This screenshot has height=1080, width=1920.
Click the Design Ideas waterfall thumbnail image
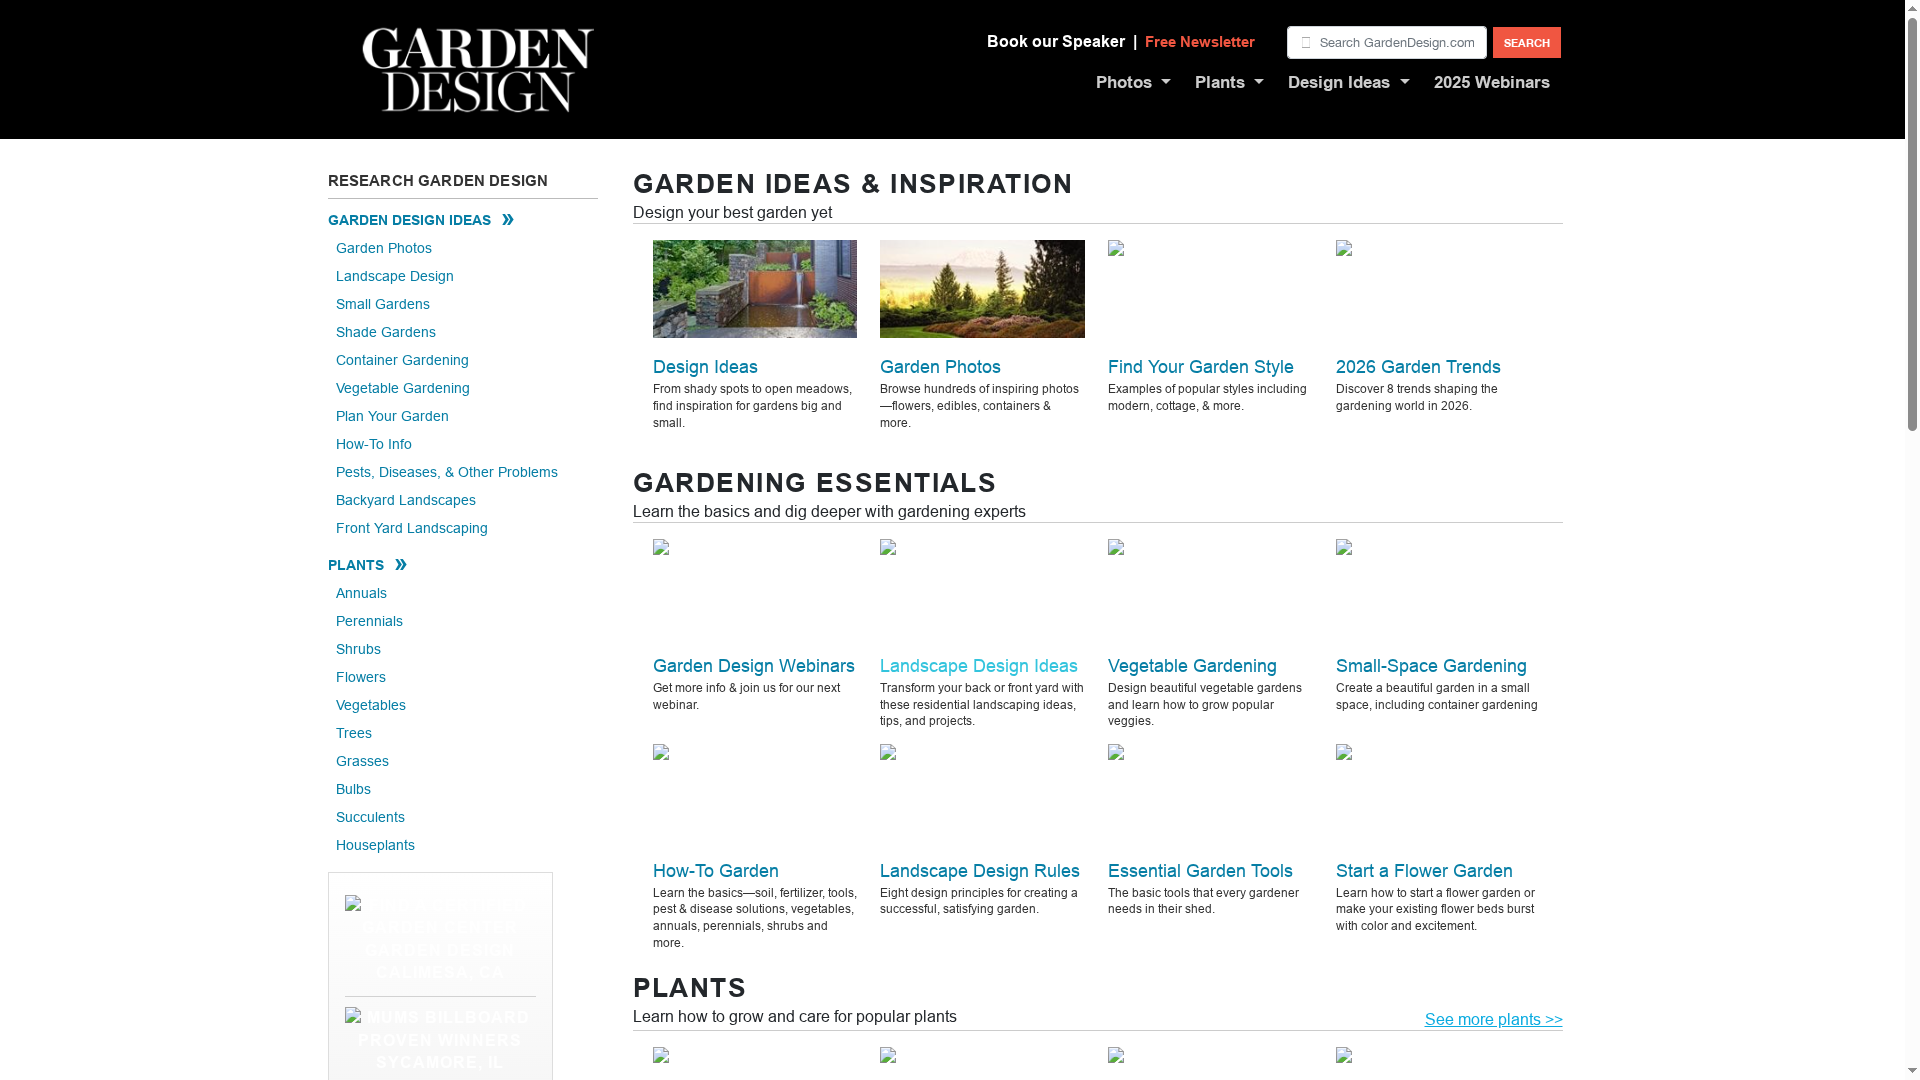754,288
